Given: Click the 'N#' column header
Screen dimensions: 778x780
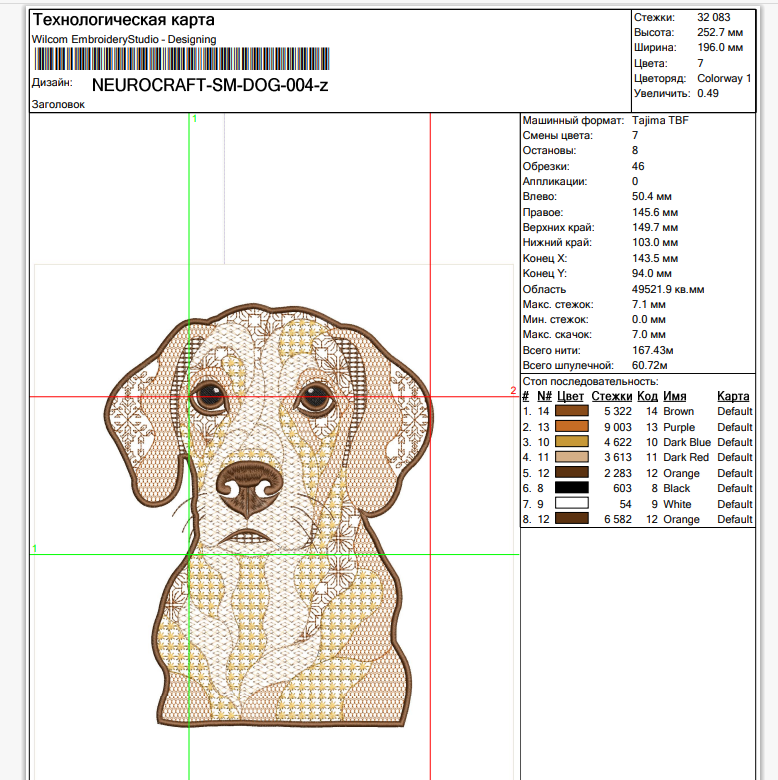Looking at the screenshot, I should point(544,396).
